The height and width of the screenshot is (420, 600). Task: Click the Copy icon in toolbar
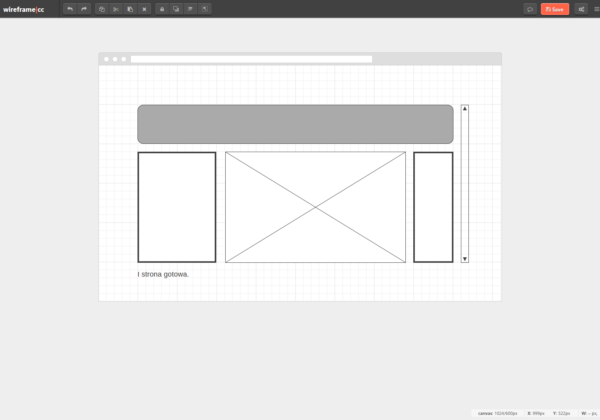tap(102, 9)
